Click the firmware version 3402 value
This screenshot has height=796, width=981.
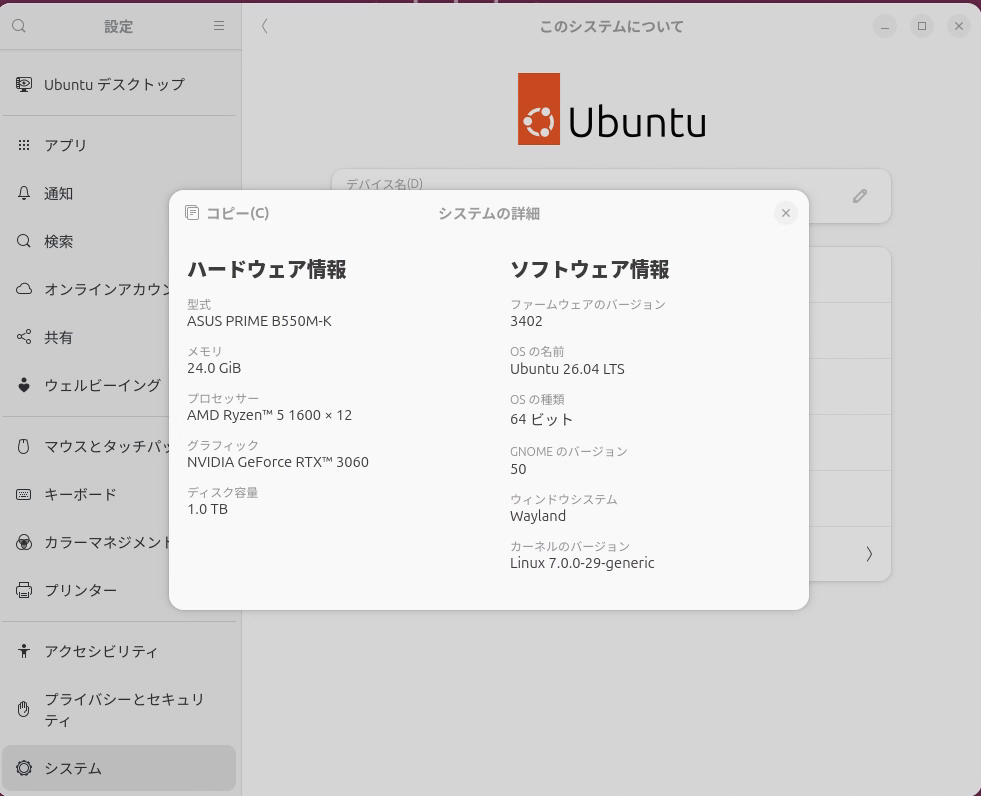tap(526, 321)
